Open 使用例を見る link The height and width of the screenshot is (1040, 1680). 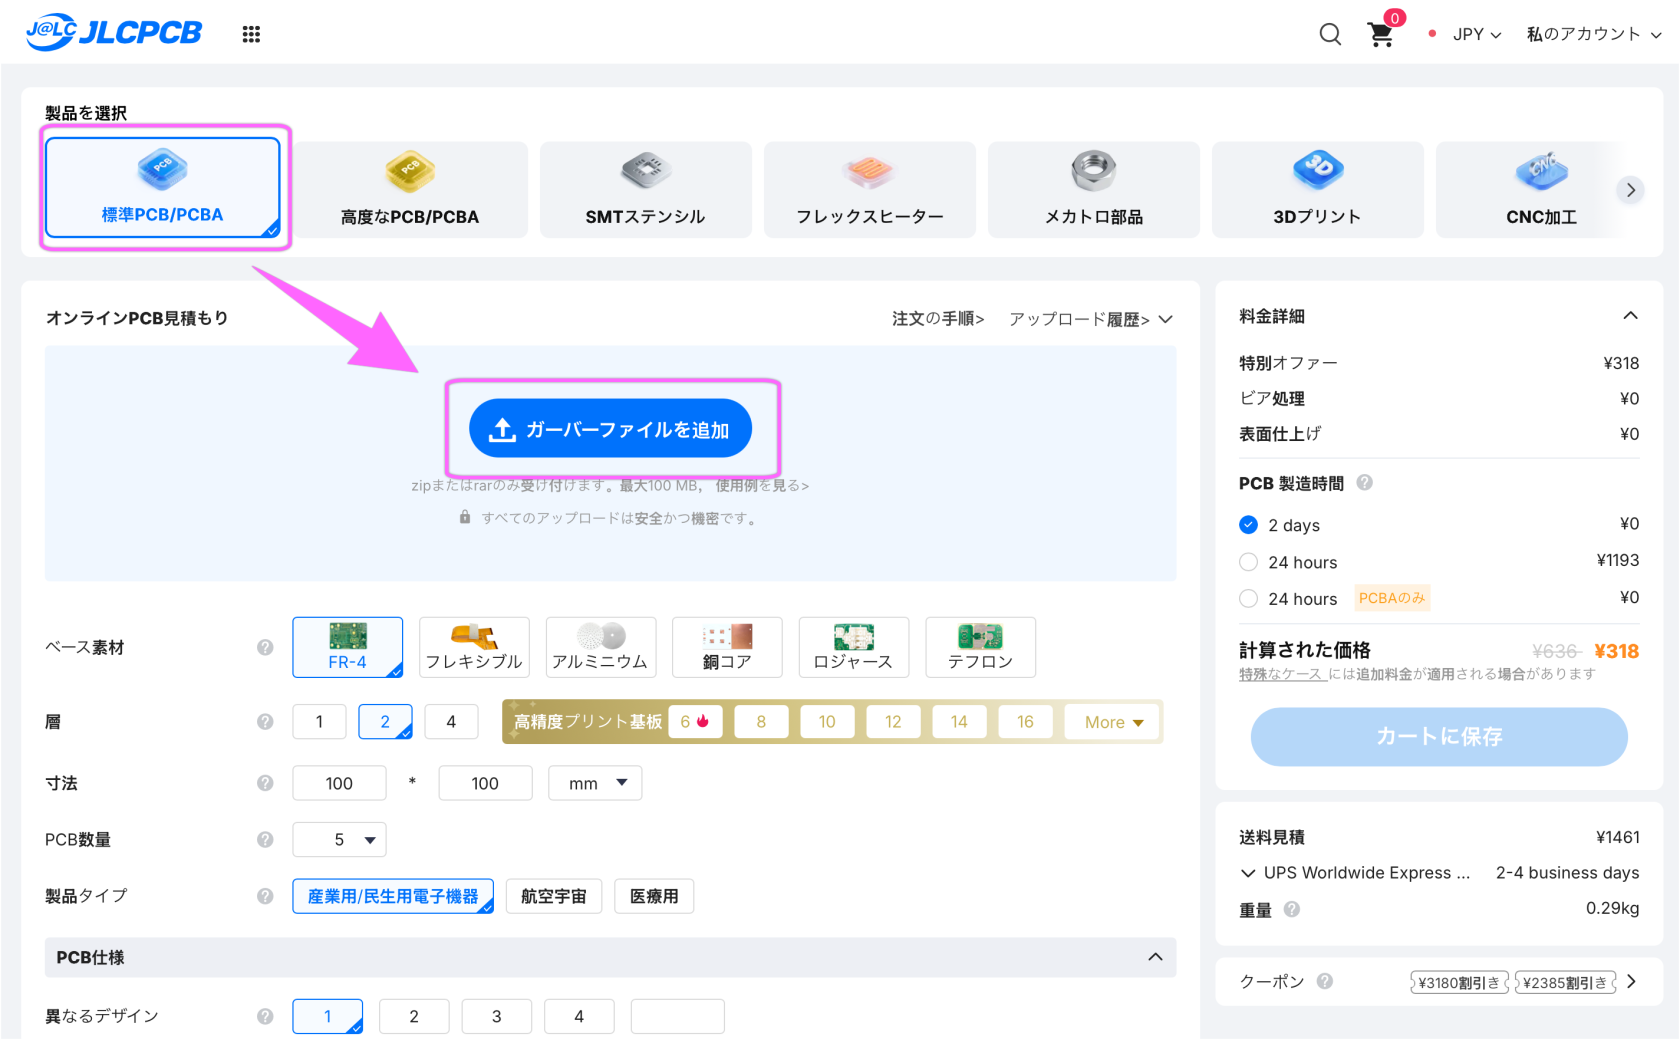pyautogui.click(x=762, y=486)
